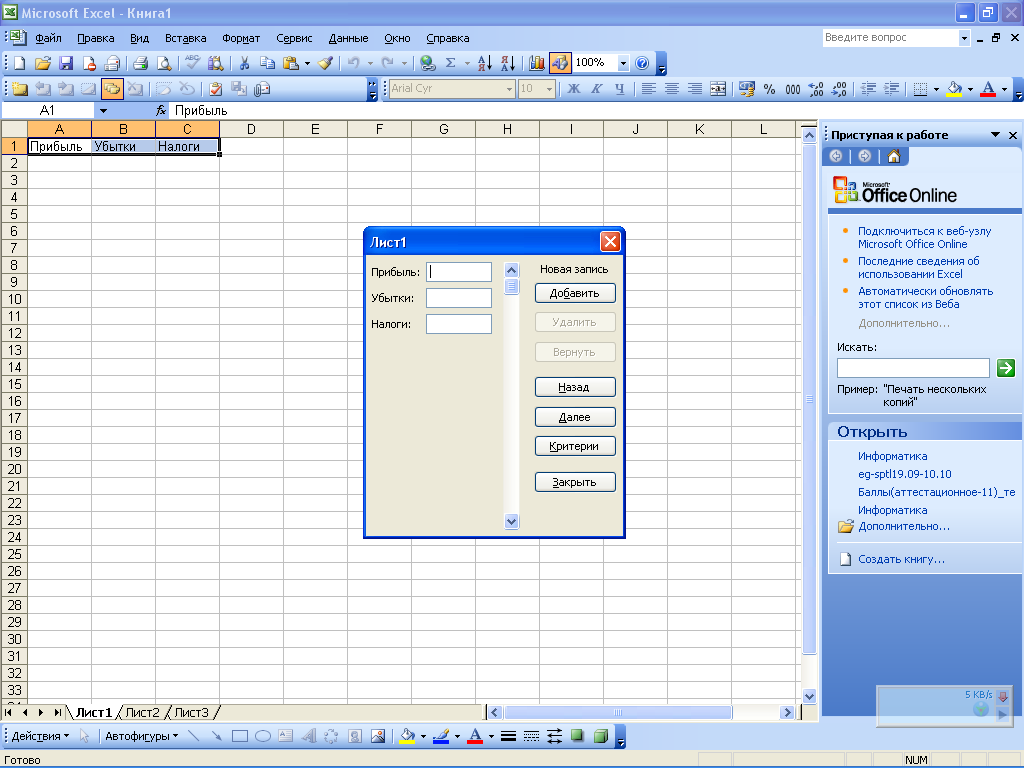Click the Currency style icon
This screenshot has width=1024, height=768.
[746, 89]
